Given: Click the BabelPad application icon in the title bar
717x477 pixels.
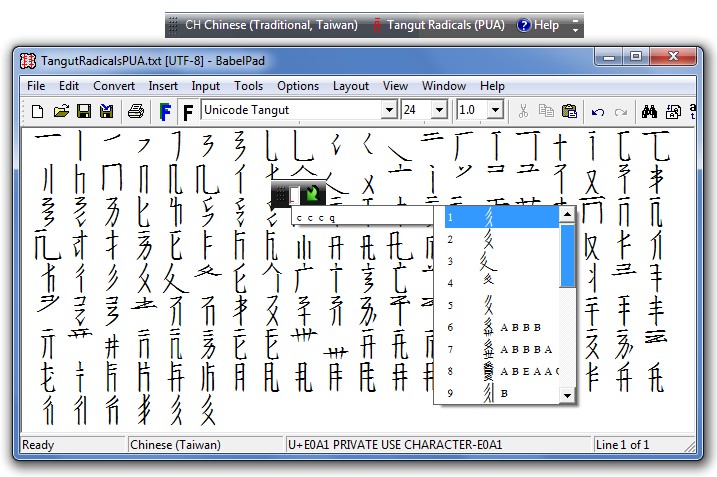Looking at the screenshot, I should [27, 61].
